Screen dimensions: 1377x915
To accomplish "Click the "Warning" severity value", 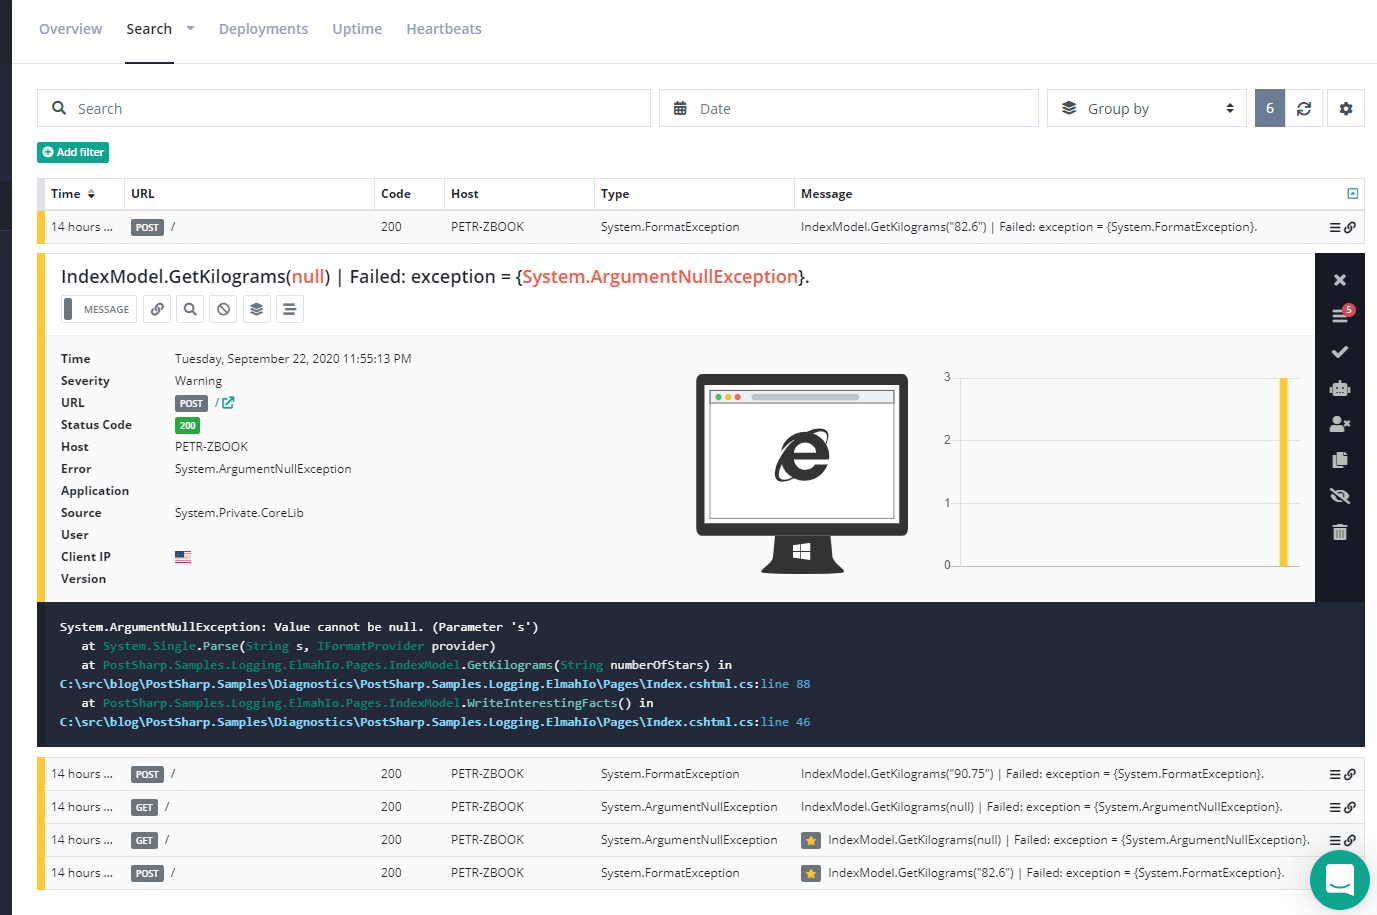I will [199, 381].
